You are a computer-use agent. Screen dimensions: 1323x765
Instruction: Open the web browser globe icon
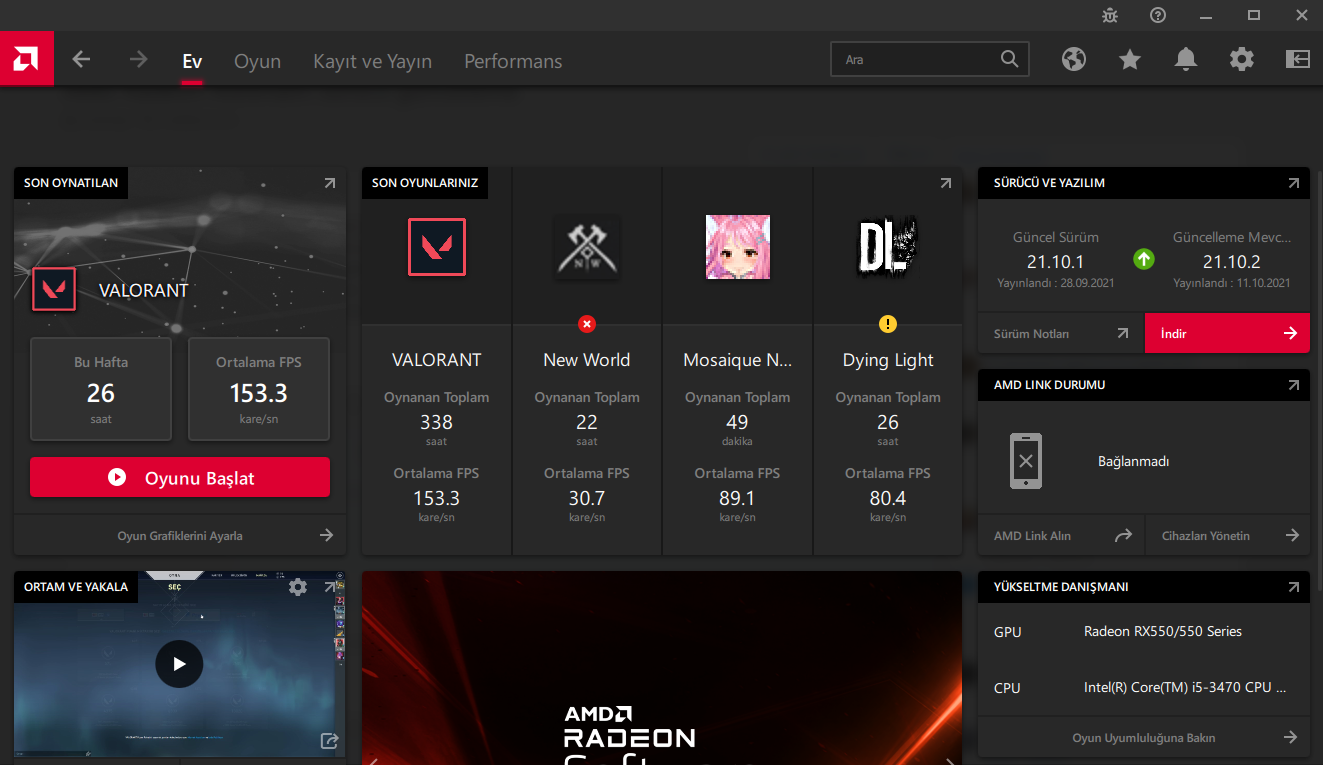[1074, 59]
